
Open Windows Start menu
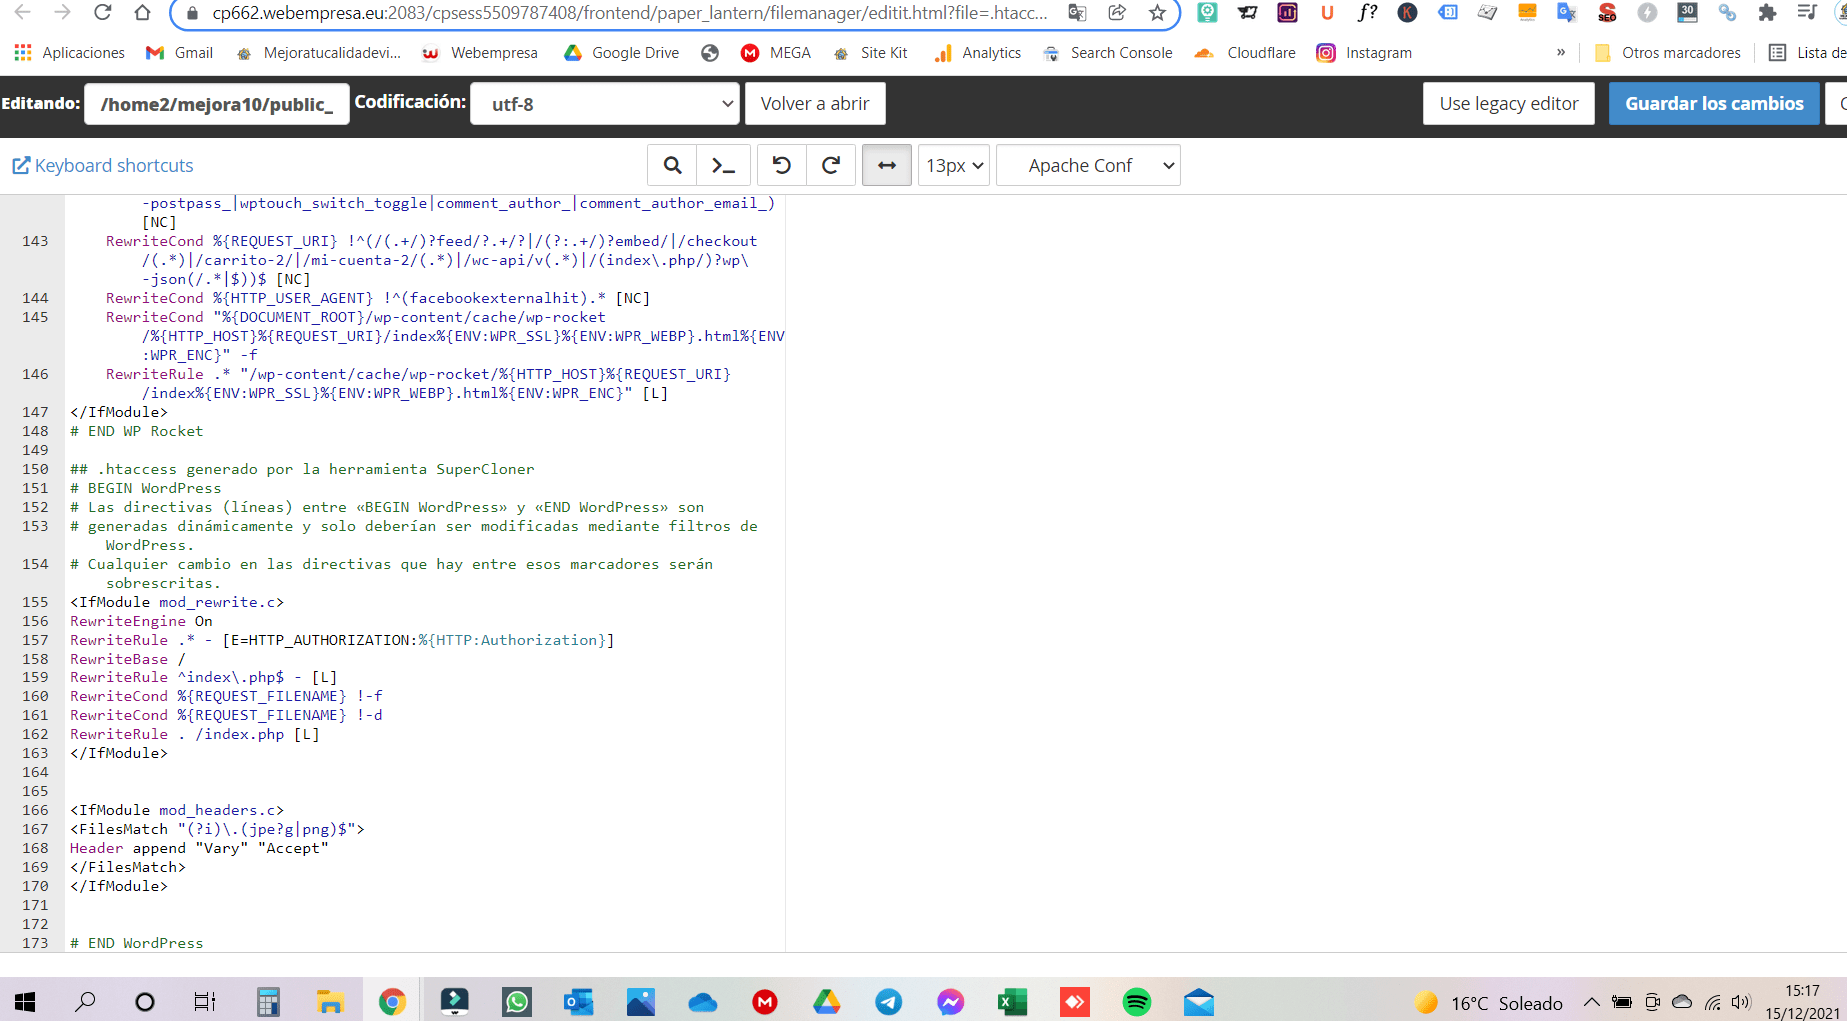tap(24, 1001)
